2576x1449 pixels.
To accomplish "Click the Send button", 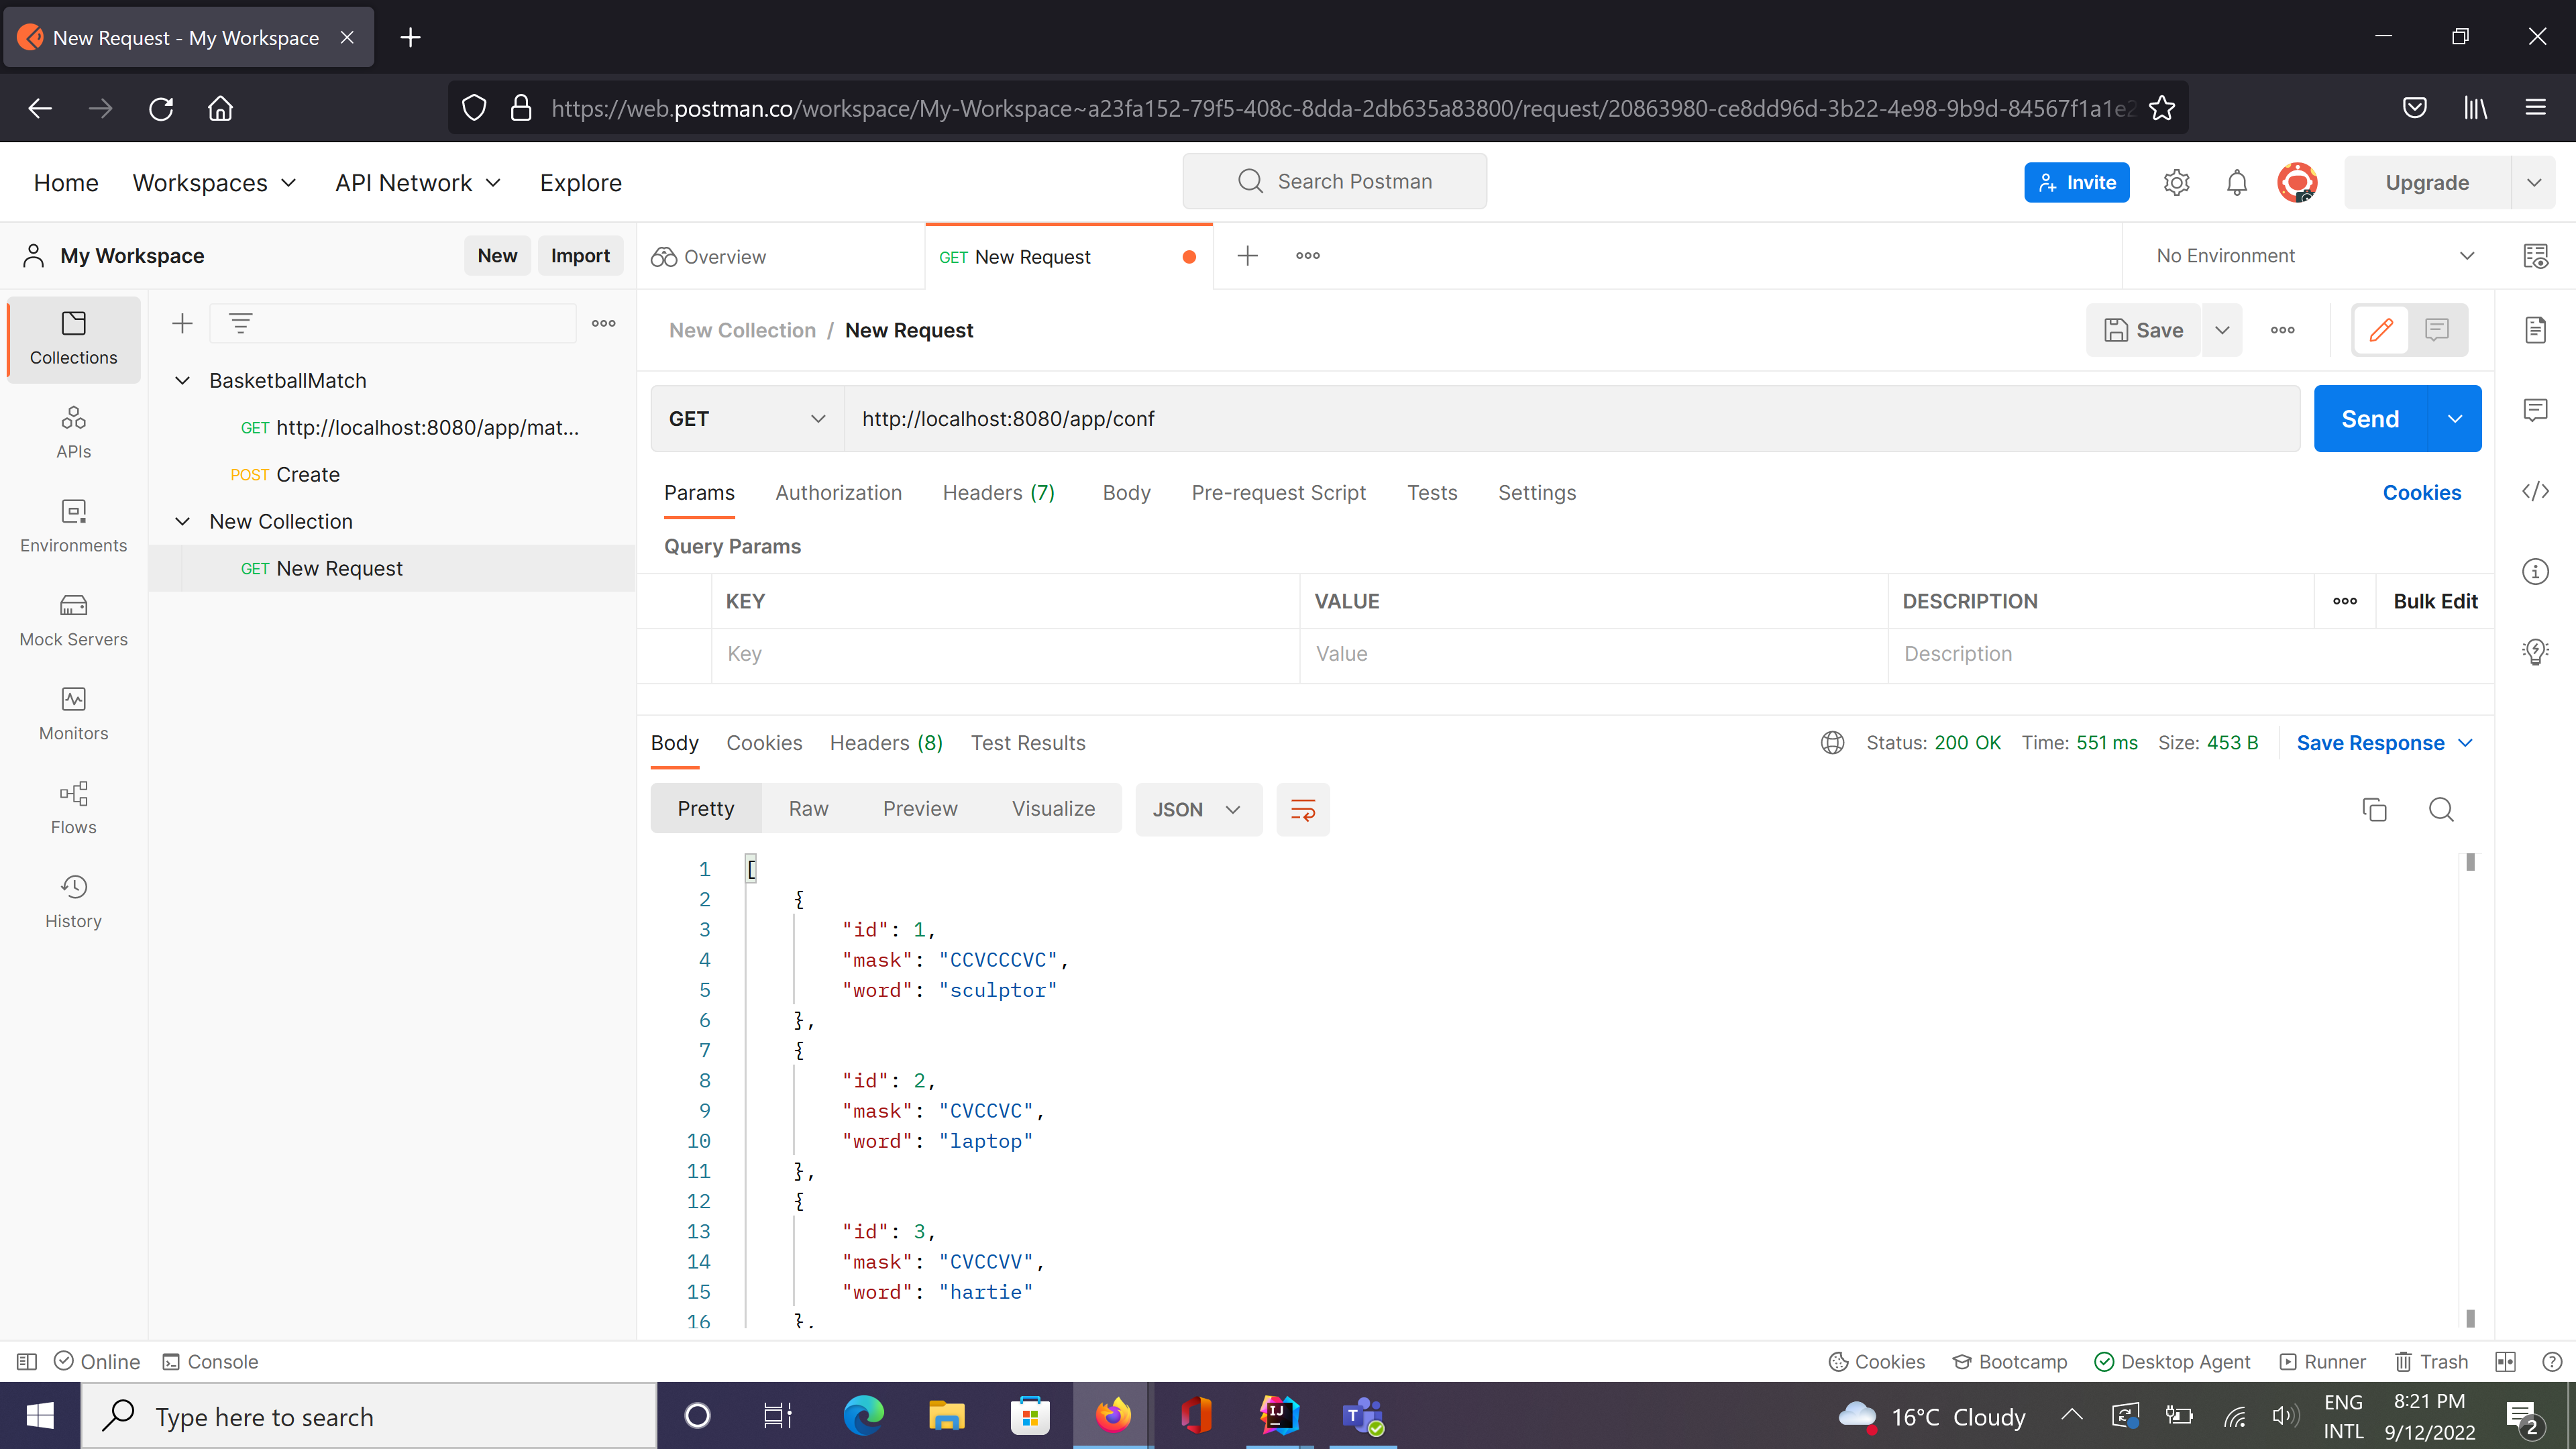I will pos(2369,418).
